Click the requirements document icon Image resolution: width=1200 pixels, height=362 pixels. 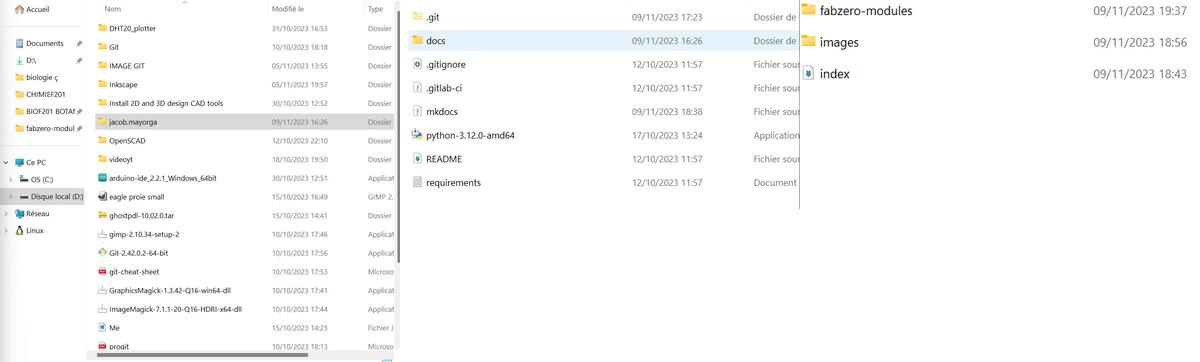tap(418, 182)
